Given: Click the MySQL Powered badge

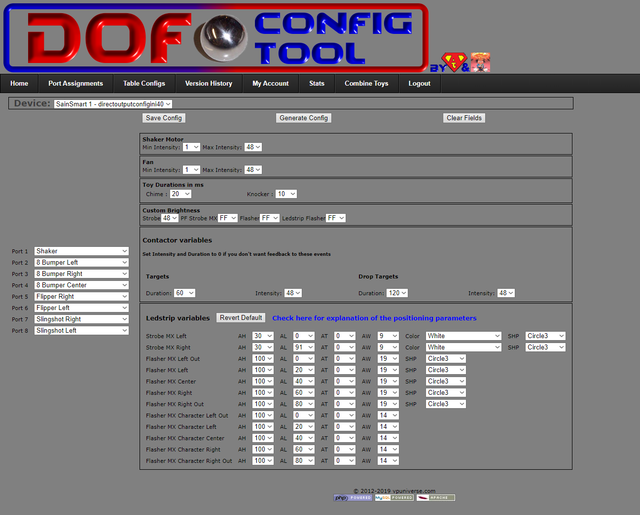Looking at the screenshot, I should (x=394, y=498).
